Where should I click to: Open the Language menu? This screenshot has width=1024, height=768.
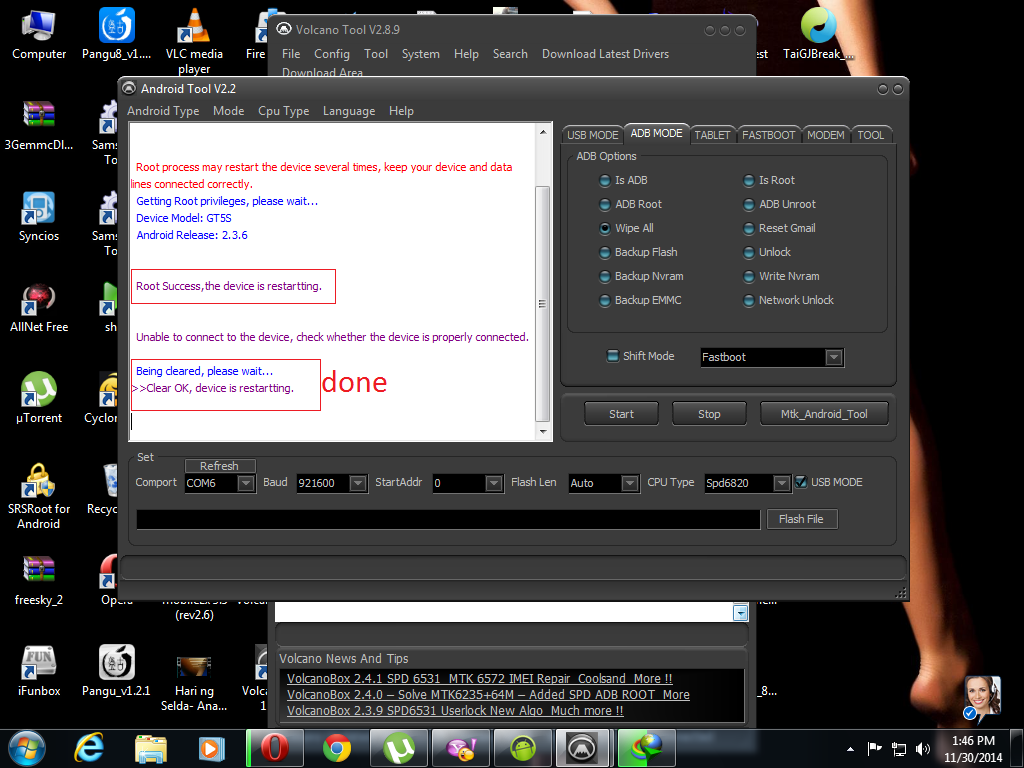click(349, 111)
